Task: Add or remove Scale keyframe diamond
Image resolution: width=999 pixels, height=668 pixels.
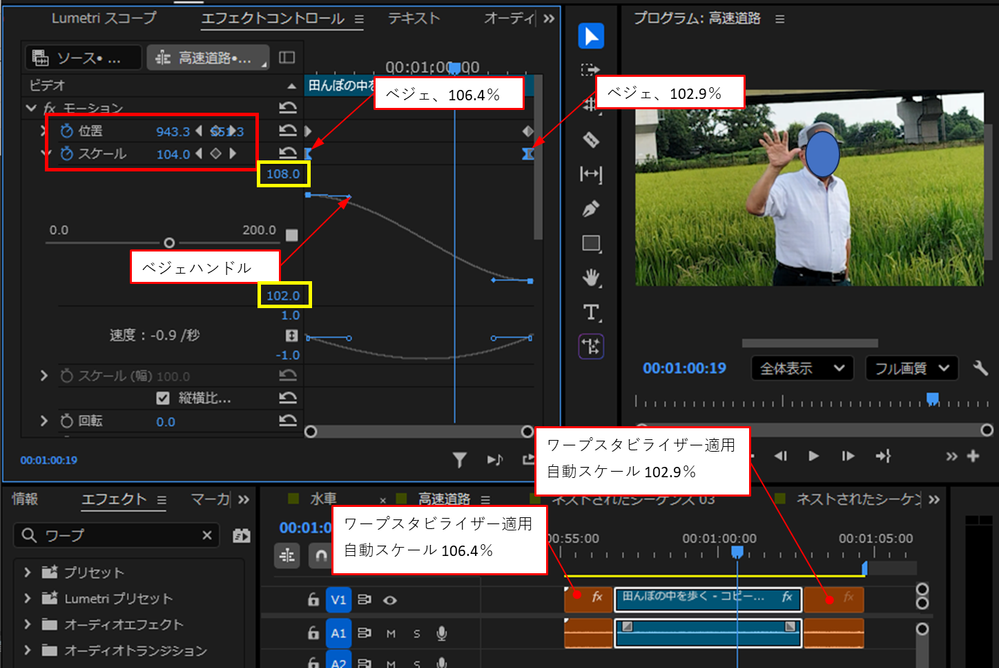Action: [216, 154]
